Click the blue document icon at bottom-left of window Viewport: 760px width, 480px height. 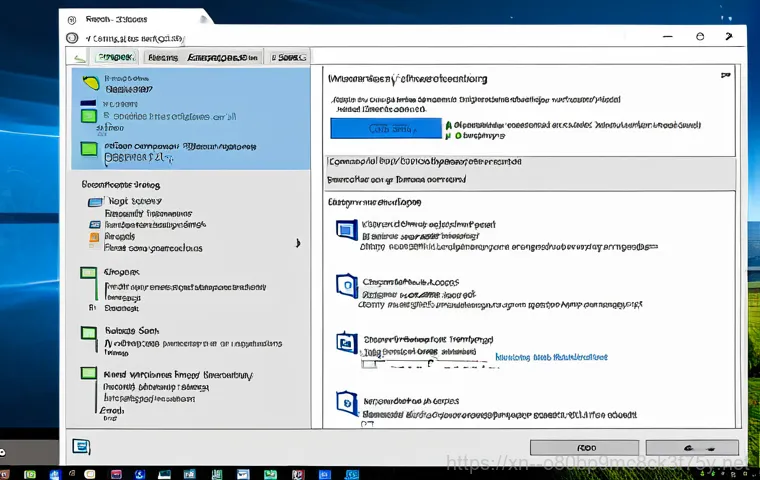82,446
